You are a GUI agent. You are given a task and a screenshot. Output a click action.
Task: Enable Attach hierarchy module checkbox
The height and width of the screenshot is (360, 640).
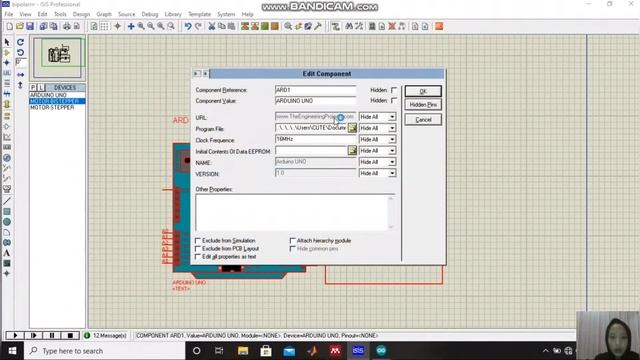click(293, 240)
